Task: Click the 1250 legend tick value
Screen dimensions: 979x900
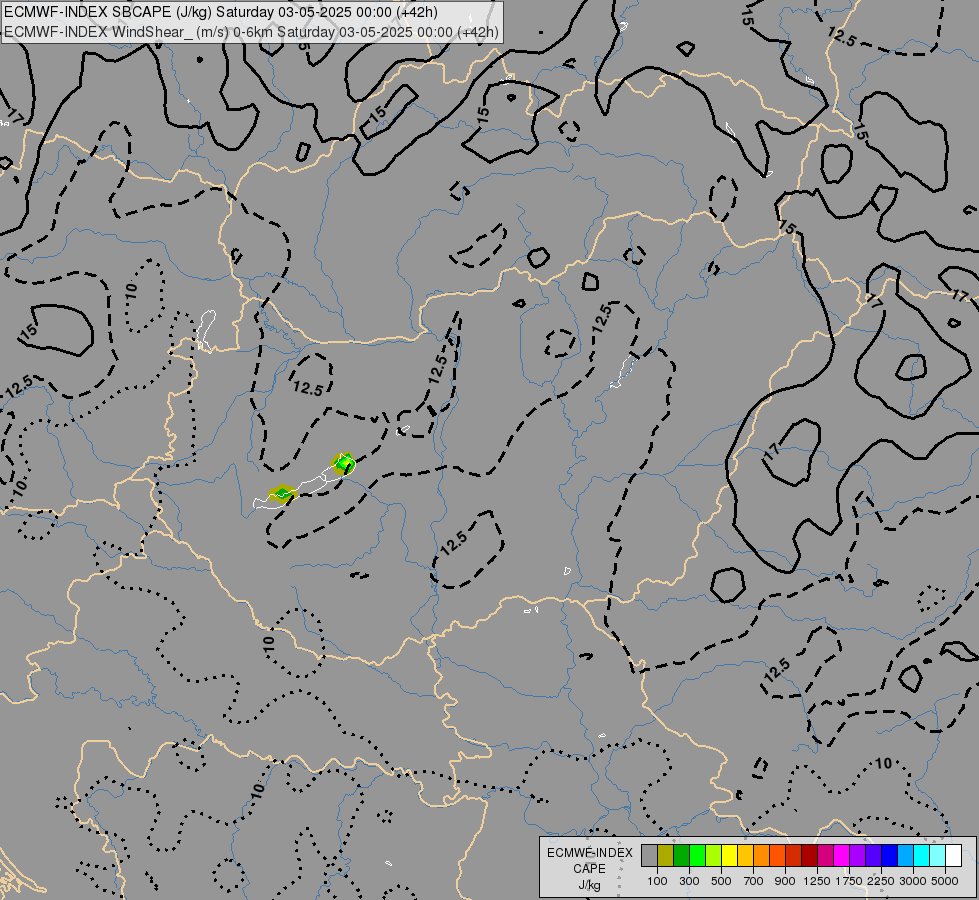Action: (817, 881)
